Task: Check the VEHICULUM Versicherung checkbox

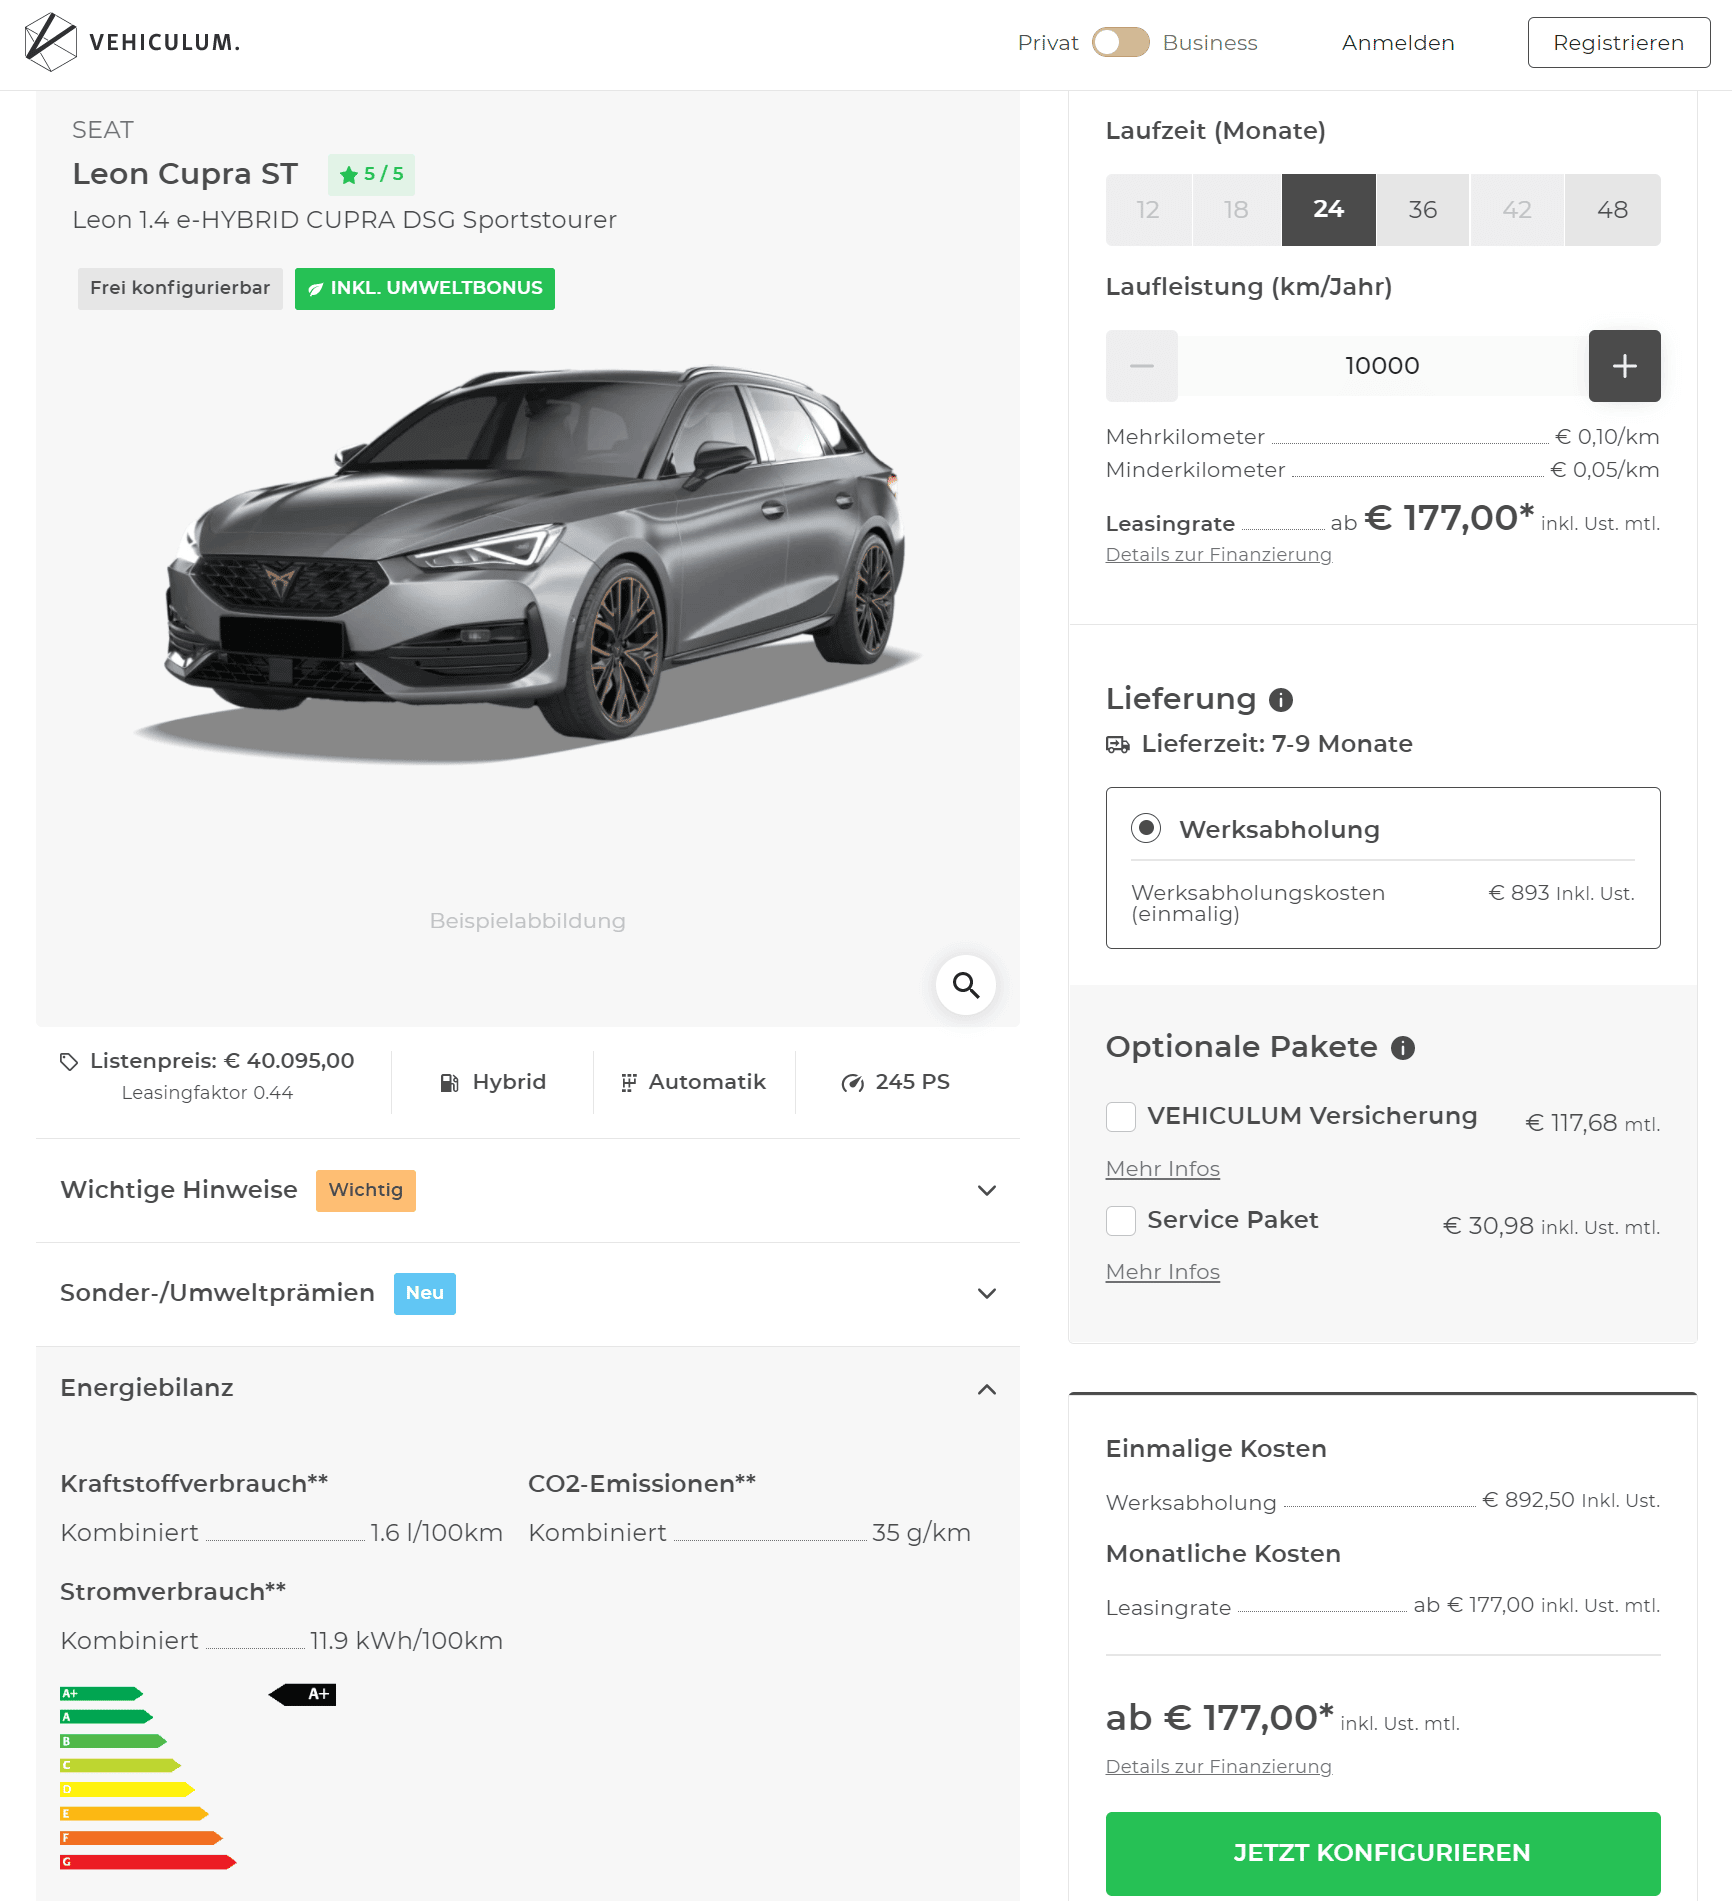Action: coord(1121,1117)
